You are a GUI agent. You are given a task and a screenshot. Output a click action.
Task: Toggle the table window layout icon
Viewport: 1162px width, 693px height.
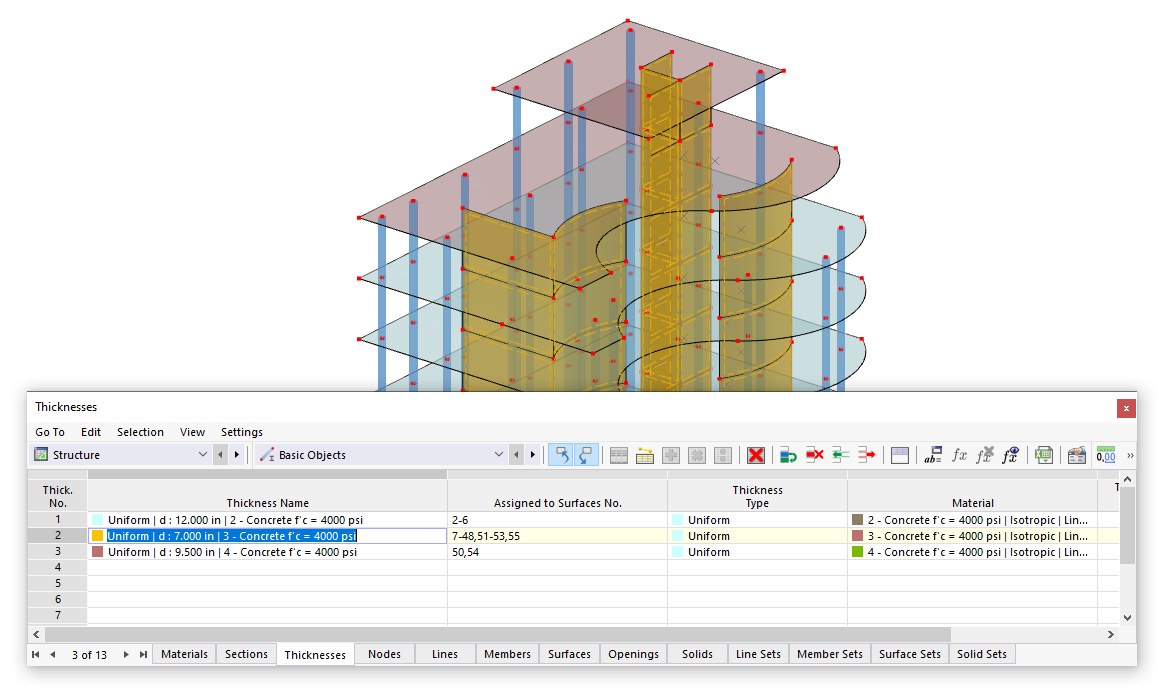click(x=899, y=455)
